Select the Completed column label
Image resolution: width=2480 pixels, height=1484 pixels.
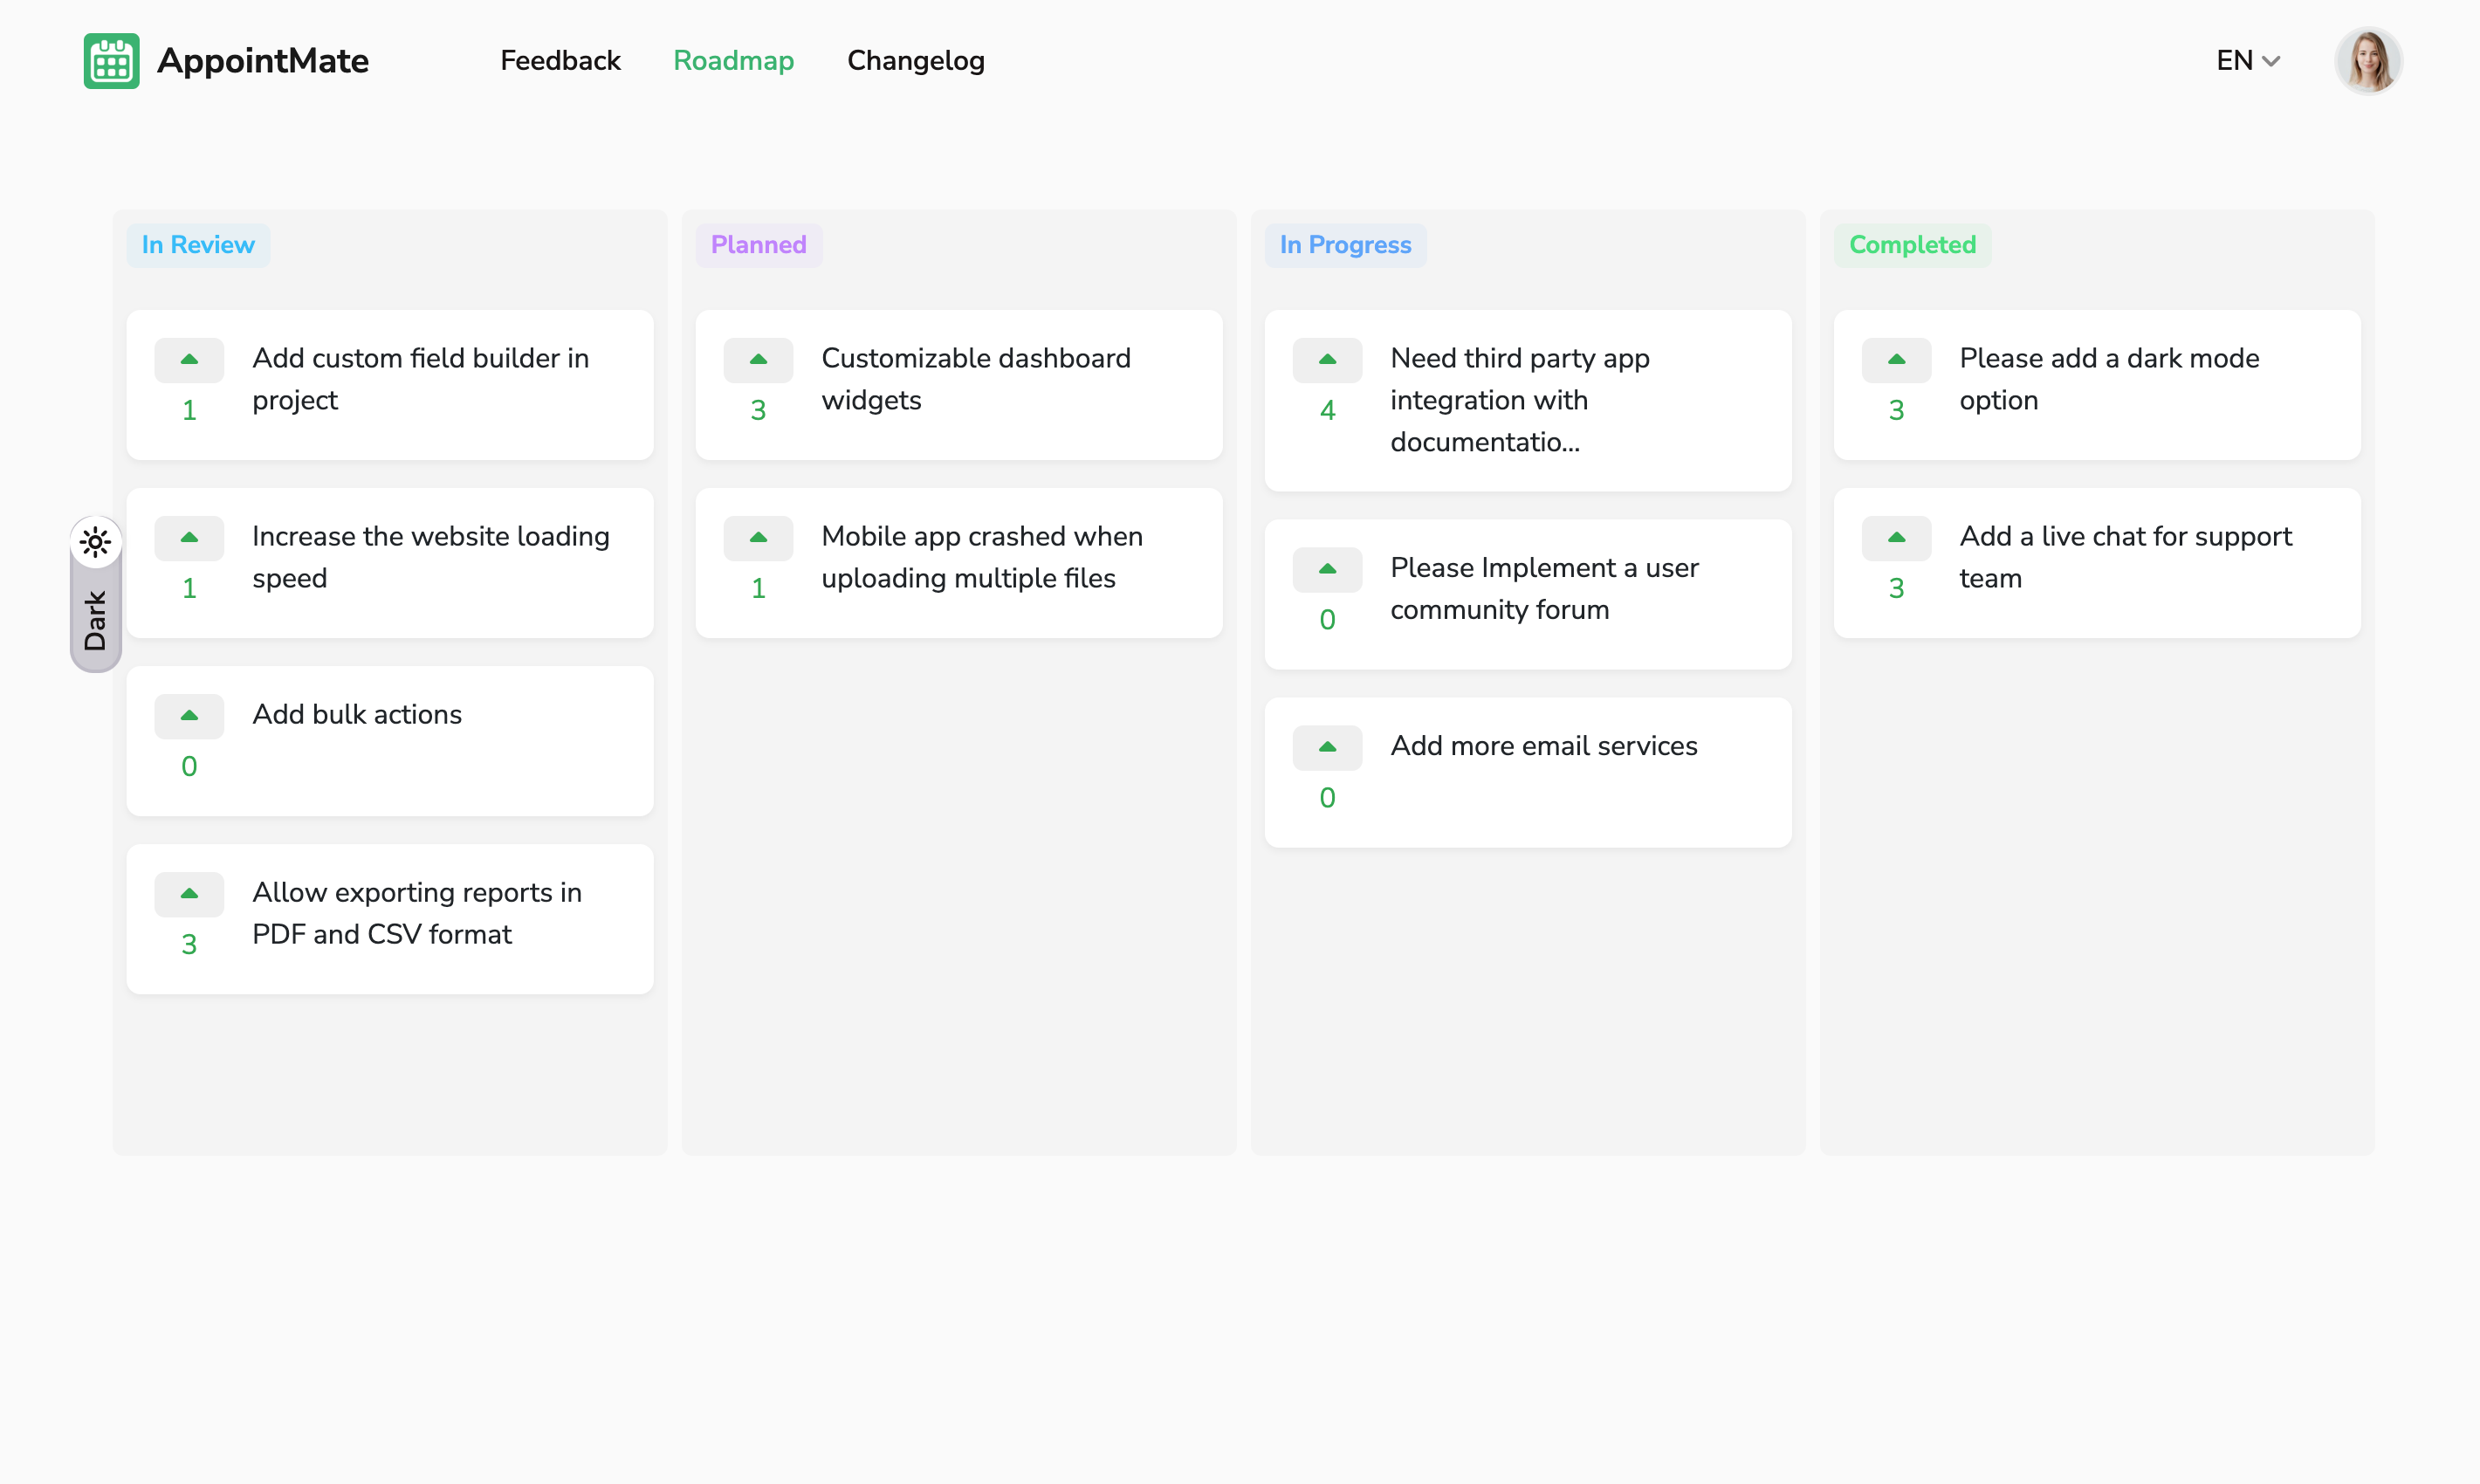(1912, 245)
